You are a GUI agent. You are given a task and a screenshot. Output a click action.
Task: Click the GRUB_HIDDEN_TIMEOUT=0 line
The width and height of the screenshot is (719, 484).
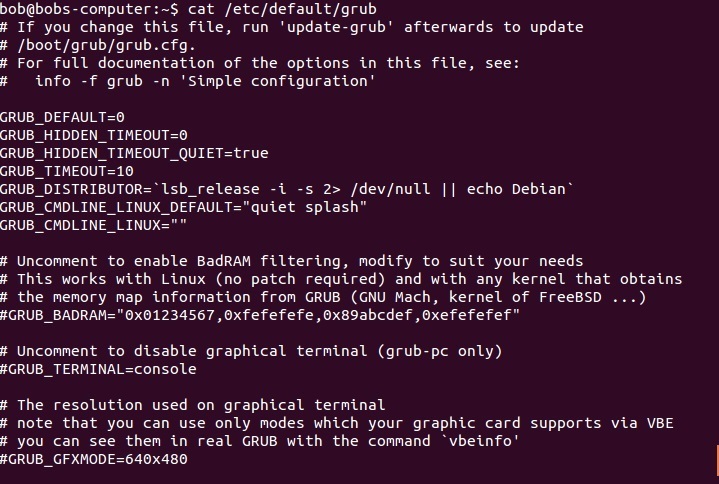(94, 135)
